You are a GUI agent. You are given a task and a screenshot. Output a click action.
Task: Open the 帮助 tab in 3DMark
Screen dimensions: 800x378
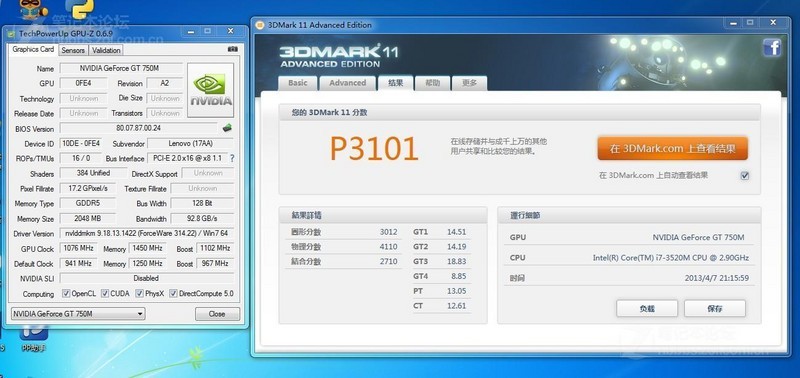pos(432,83)
